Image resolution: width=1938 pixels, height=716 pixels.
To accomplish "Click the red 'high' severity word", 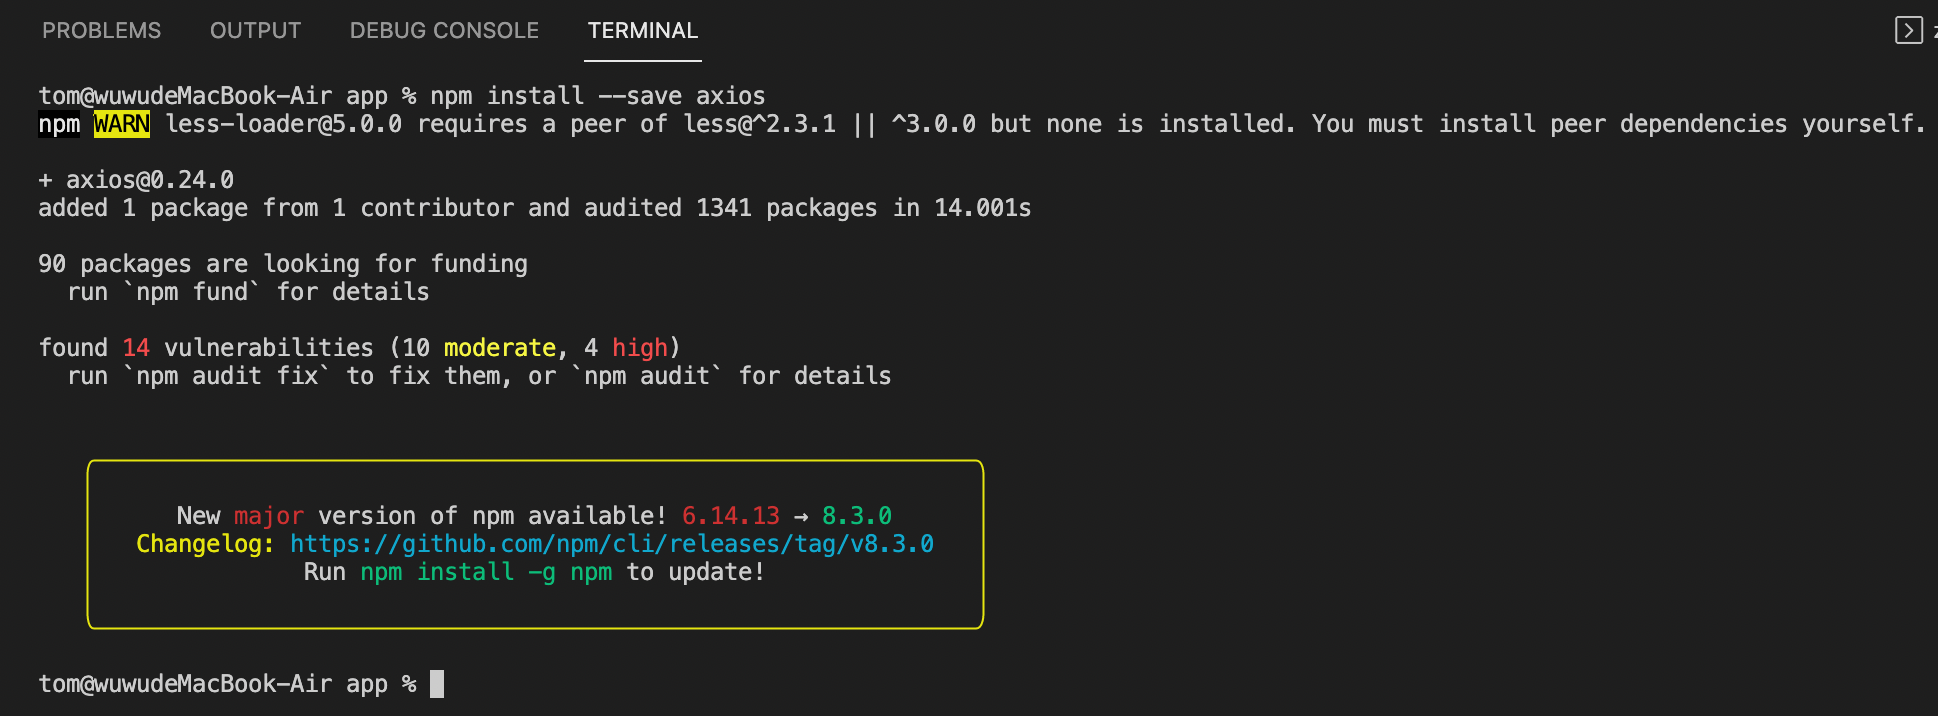I will 639,348.
